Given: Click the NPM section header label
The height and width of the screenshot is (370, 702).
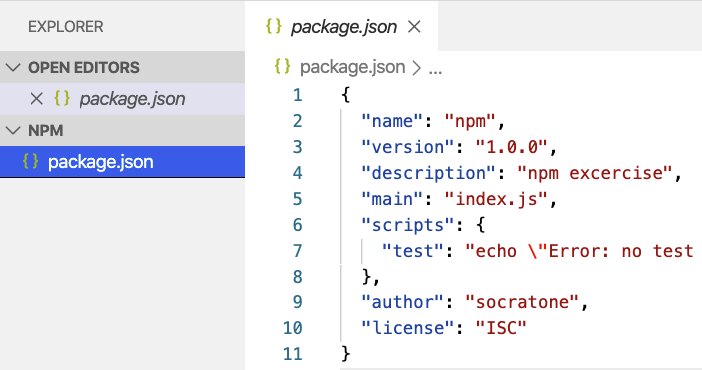Looking at the screenshot, I should point(46,131).
